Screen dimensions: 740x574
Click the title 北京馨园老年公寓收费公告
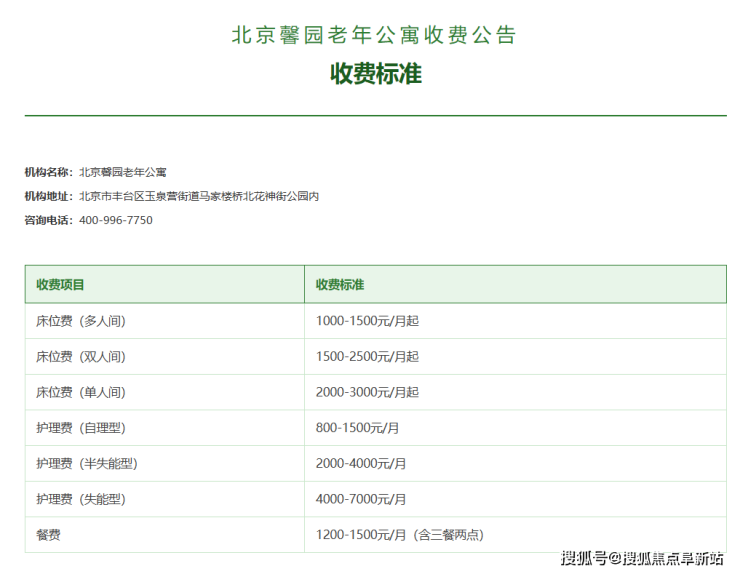click(x=374, y=35)
